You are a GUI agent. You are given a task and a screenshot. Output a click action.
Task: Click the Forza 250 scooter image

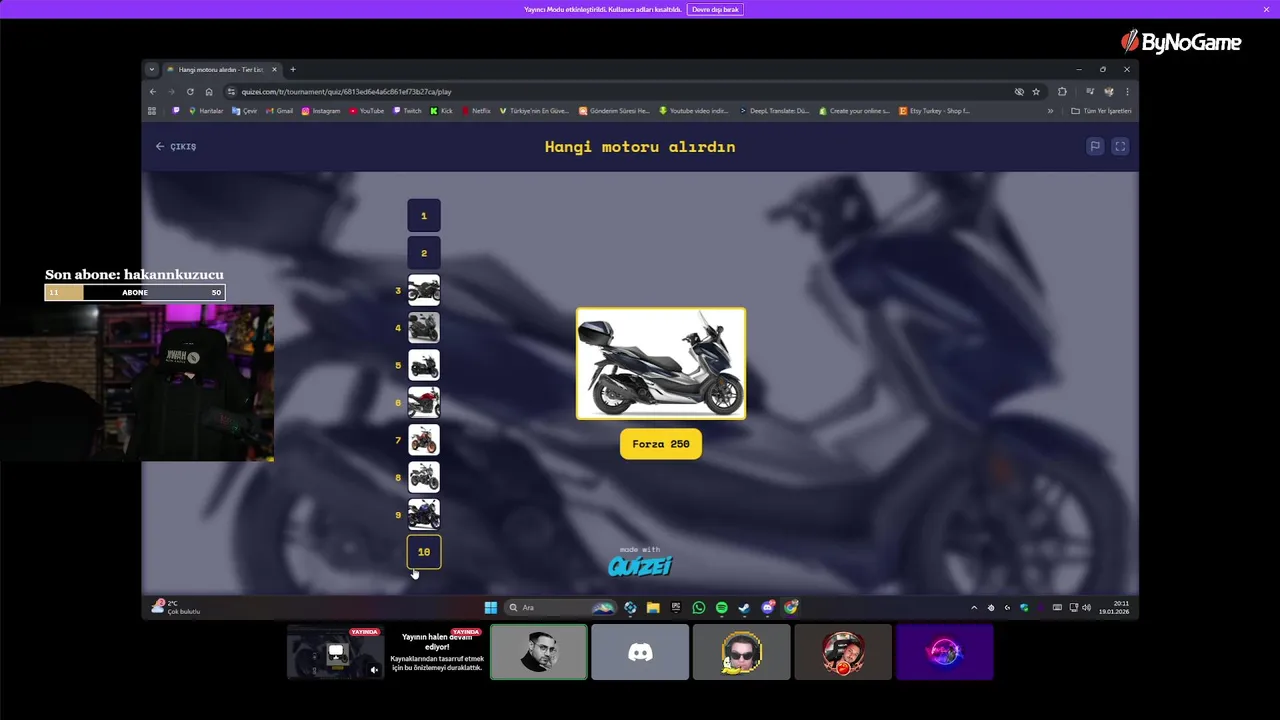coord(661,363)
